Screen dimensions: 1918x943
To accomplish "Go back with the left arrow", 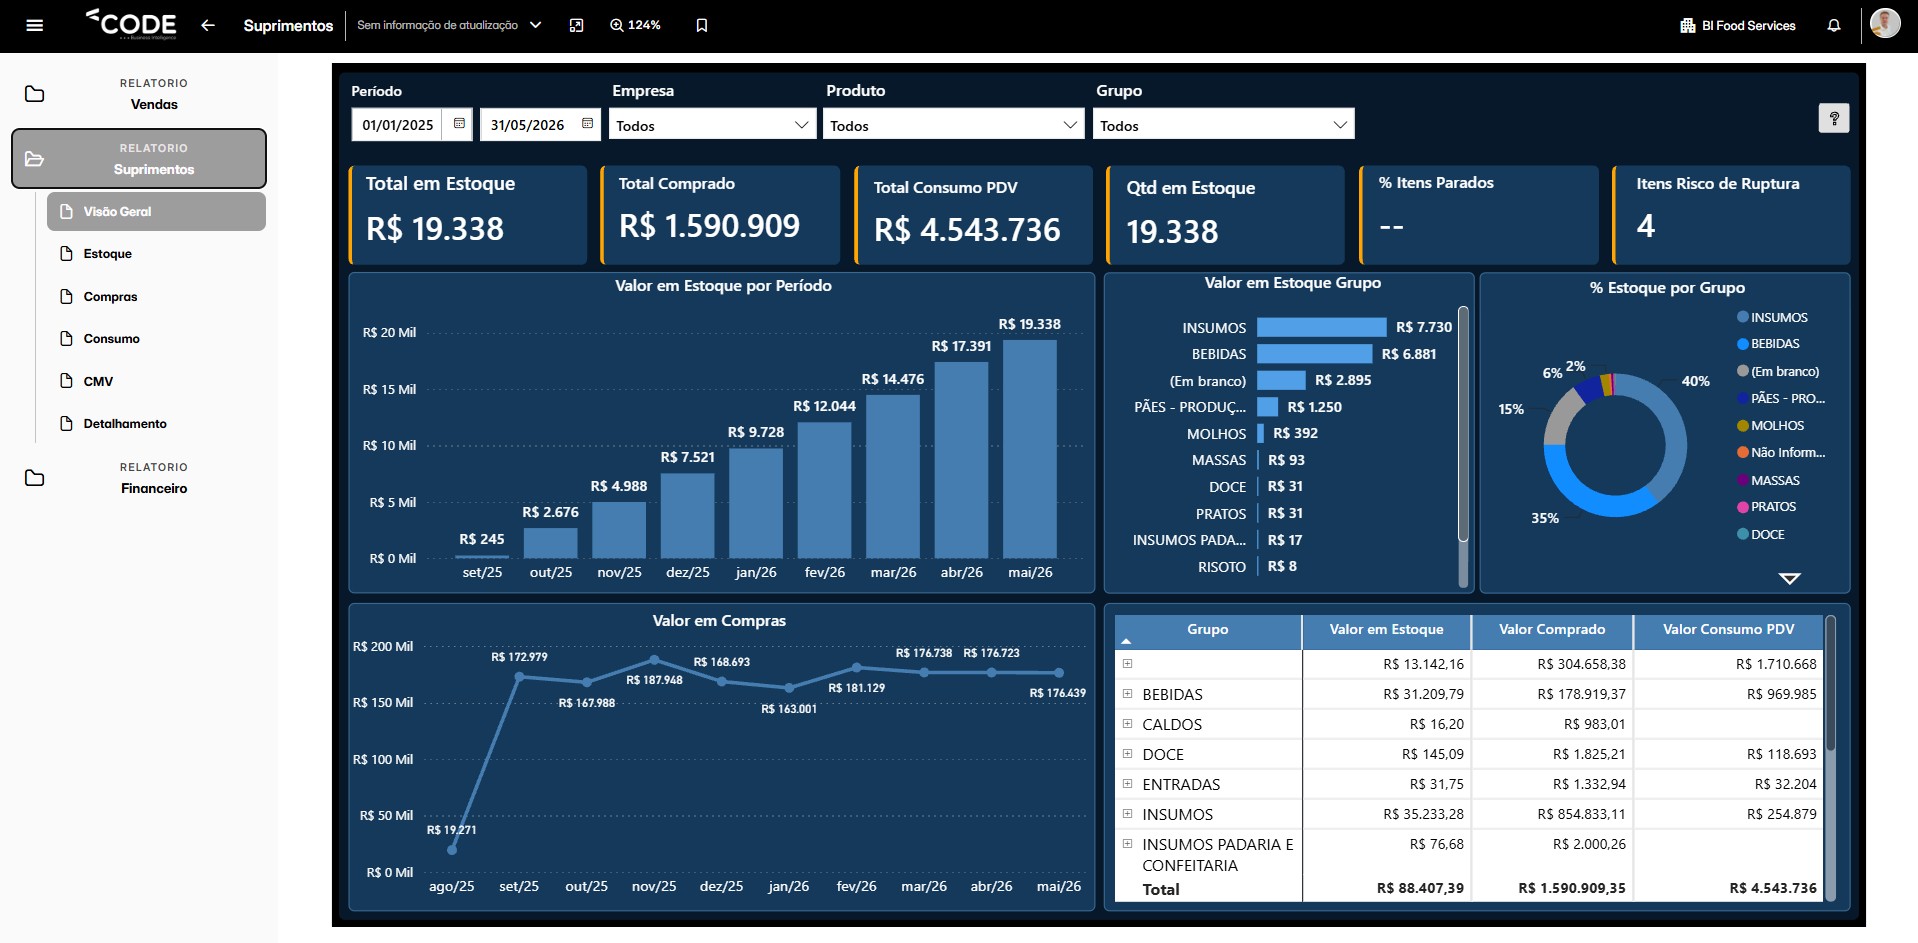I will (x=208, y=26).
